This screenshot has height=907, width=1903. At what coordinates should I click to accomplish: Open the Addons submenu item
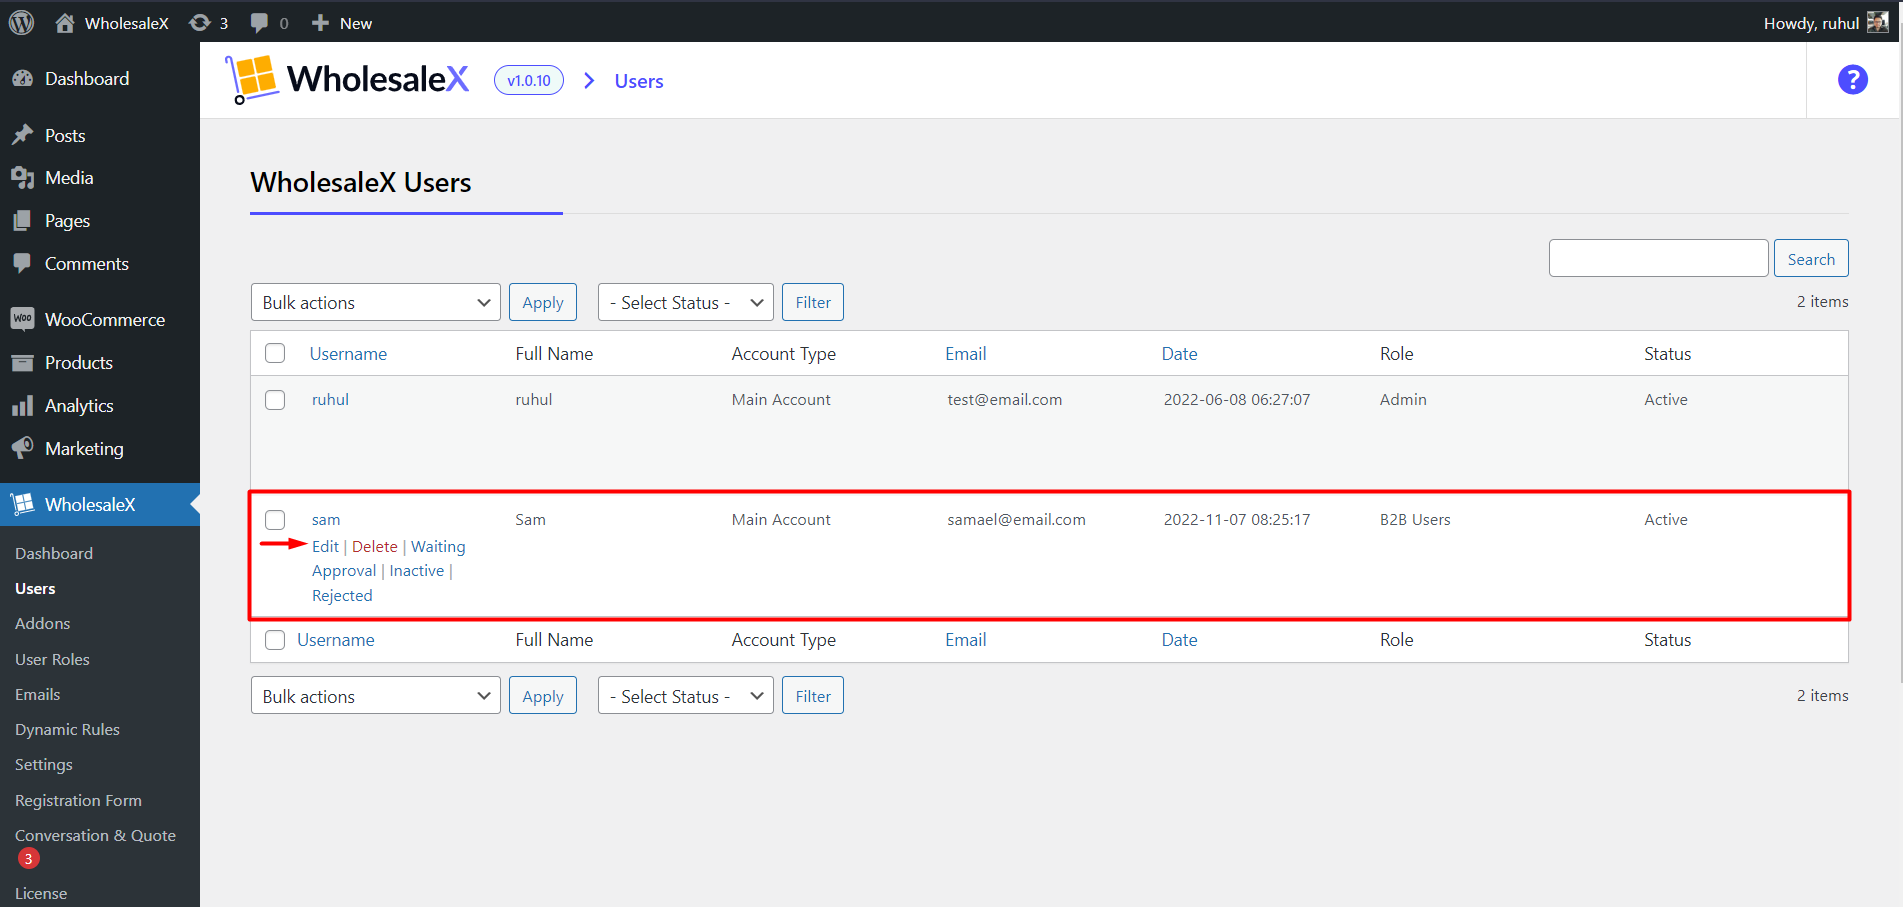coord(43,624)
